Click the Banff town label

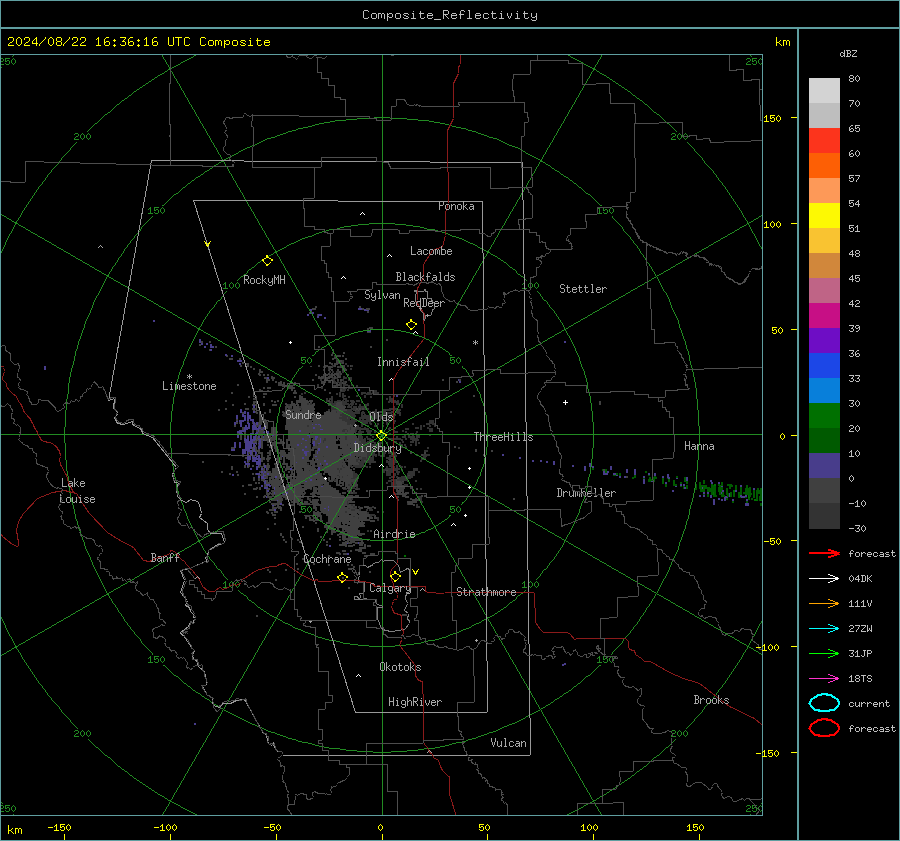(x=165, y=557)
